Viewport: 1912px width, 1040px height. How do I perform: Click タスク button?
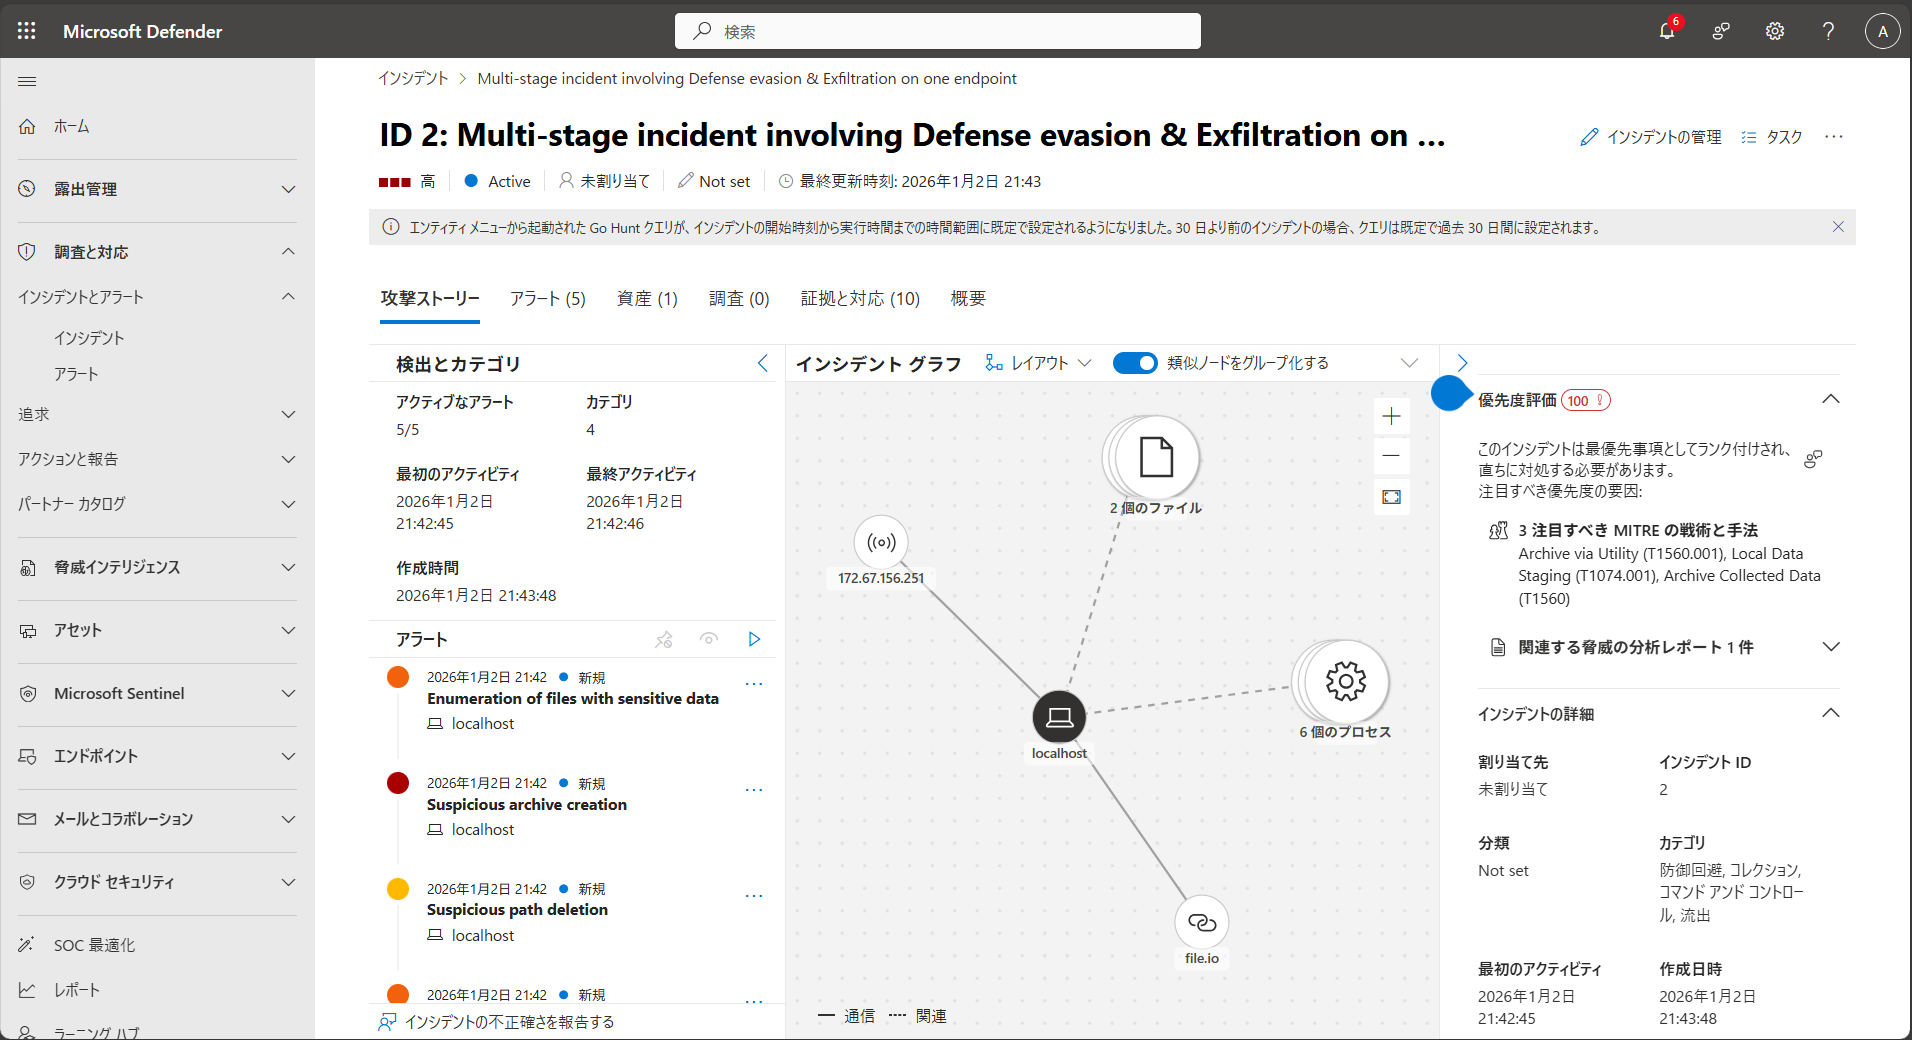(1772, 137)
